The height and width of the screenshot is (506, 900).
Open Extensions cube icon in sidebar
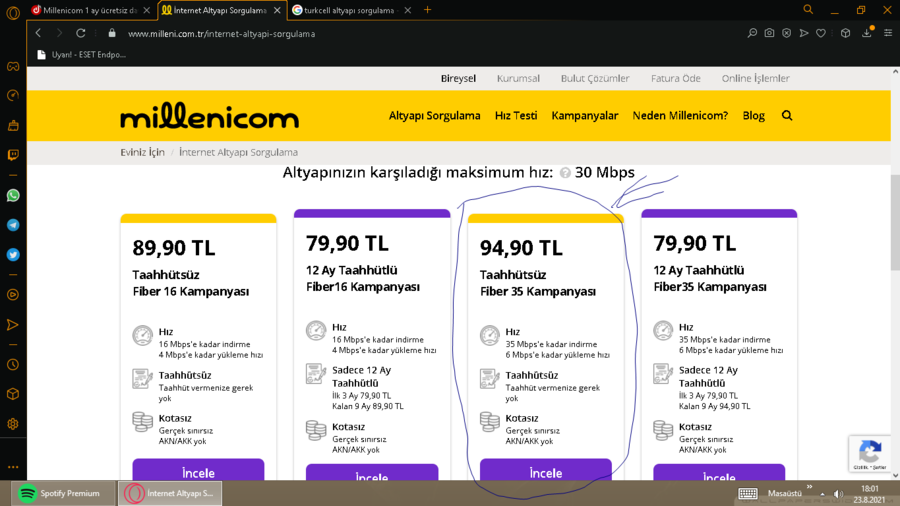[13, 394]
